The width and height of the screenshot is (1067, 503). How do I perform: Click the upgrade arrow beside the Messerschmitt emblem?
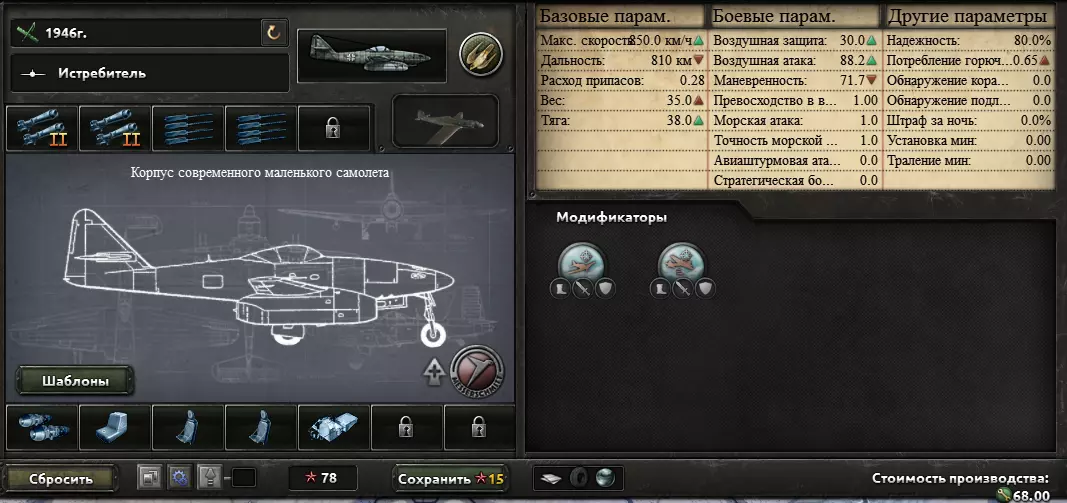pos(435,372)
